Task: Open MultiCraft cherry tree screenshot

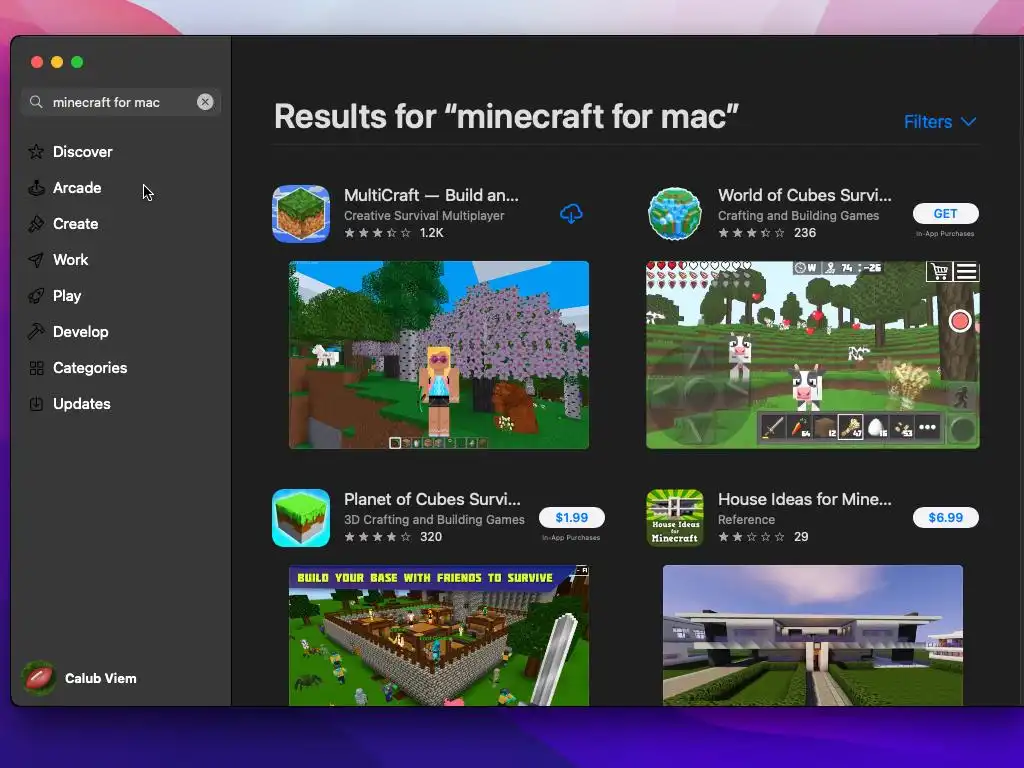Action: [x=439, y=355]
